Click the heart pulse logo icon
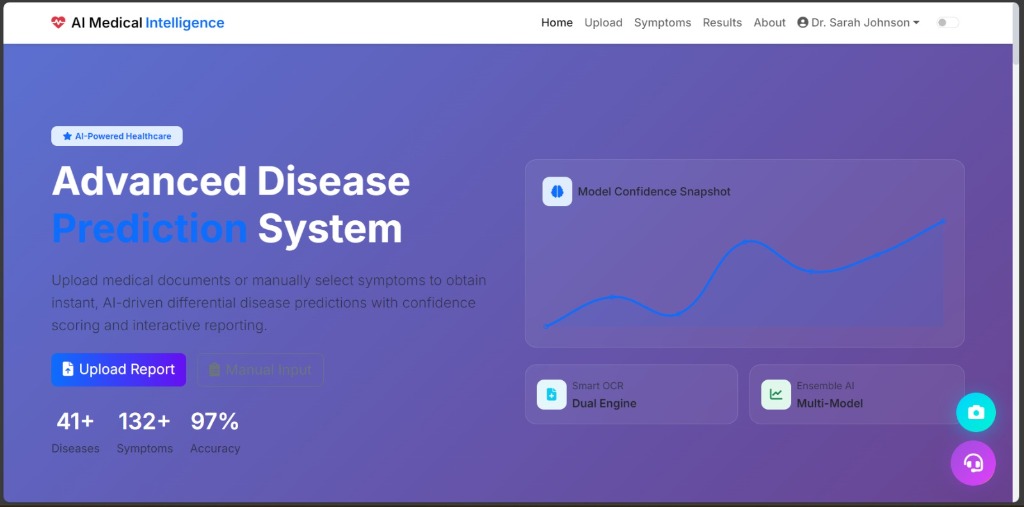This screenshot has width=1024, height=507. 58,23
